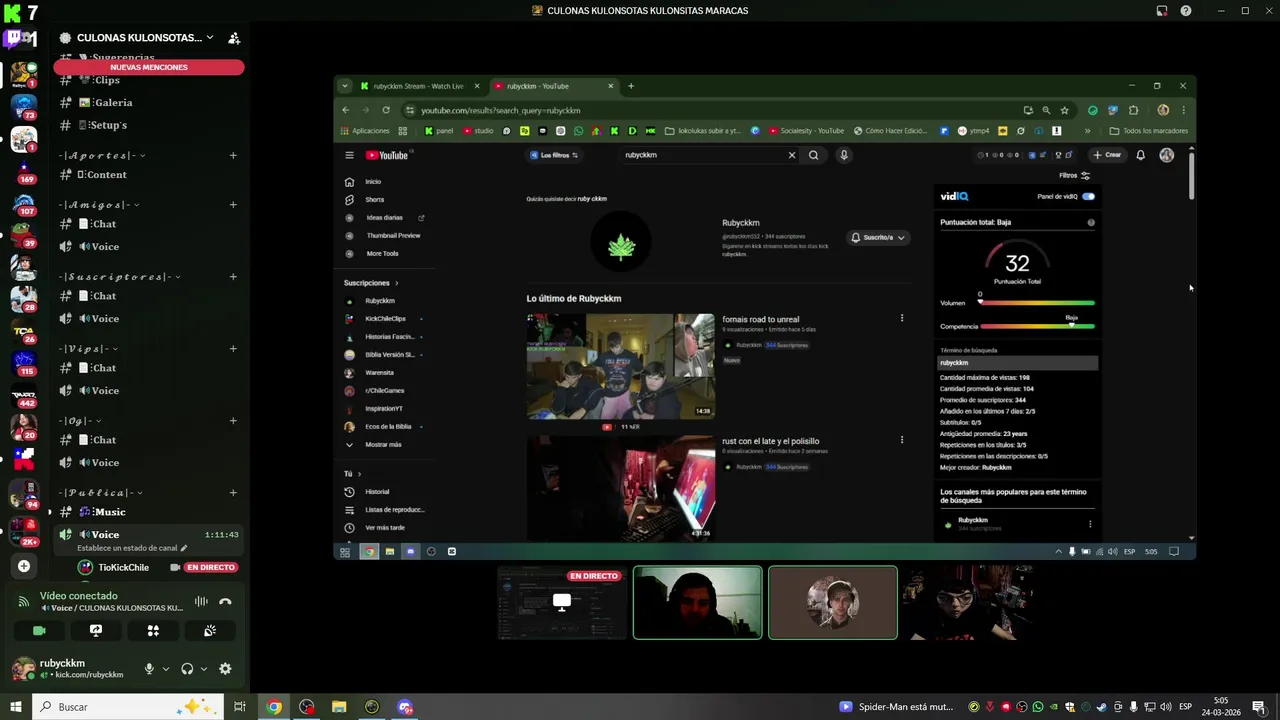Open Filtros in streamed YouTube results
Screen dimensions: 1280x720
[x=1074, y=176]
